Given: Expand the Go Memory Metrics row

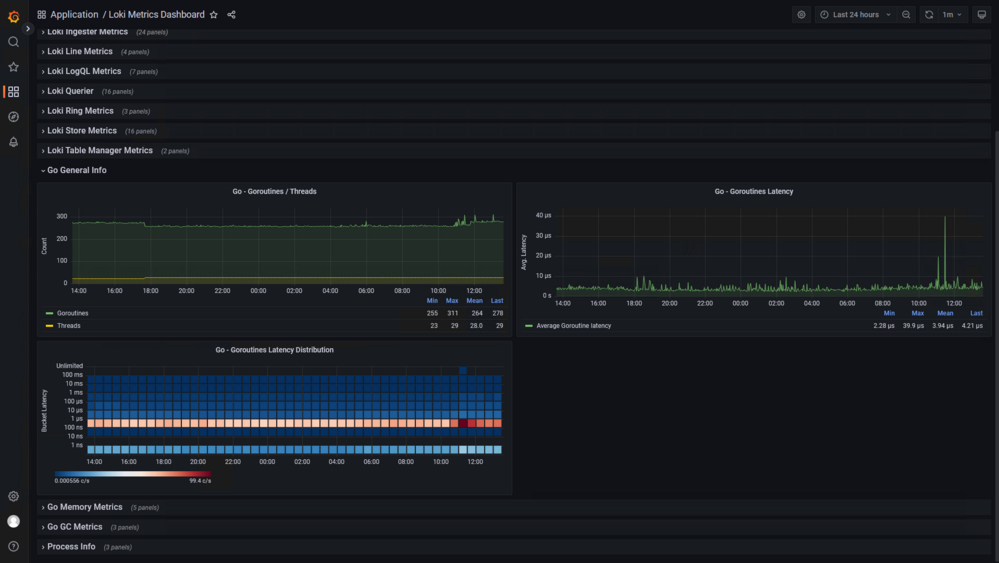Looking at the screenshot, I should (85, 508).
